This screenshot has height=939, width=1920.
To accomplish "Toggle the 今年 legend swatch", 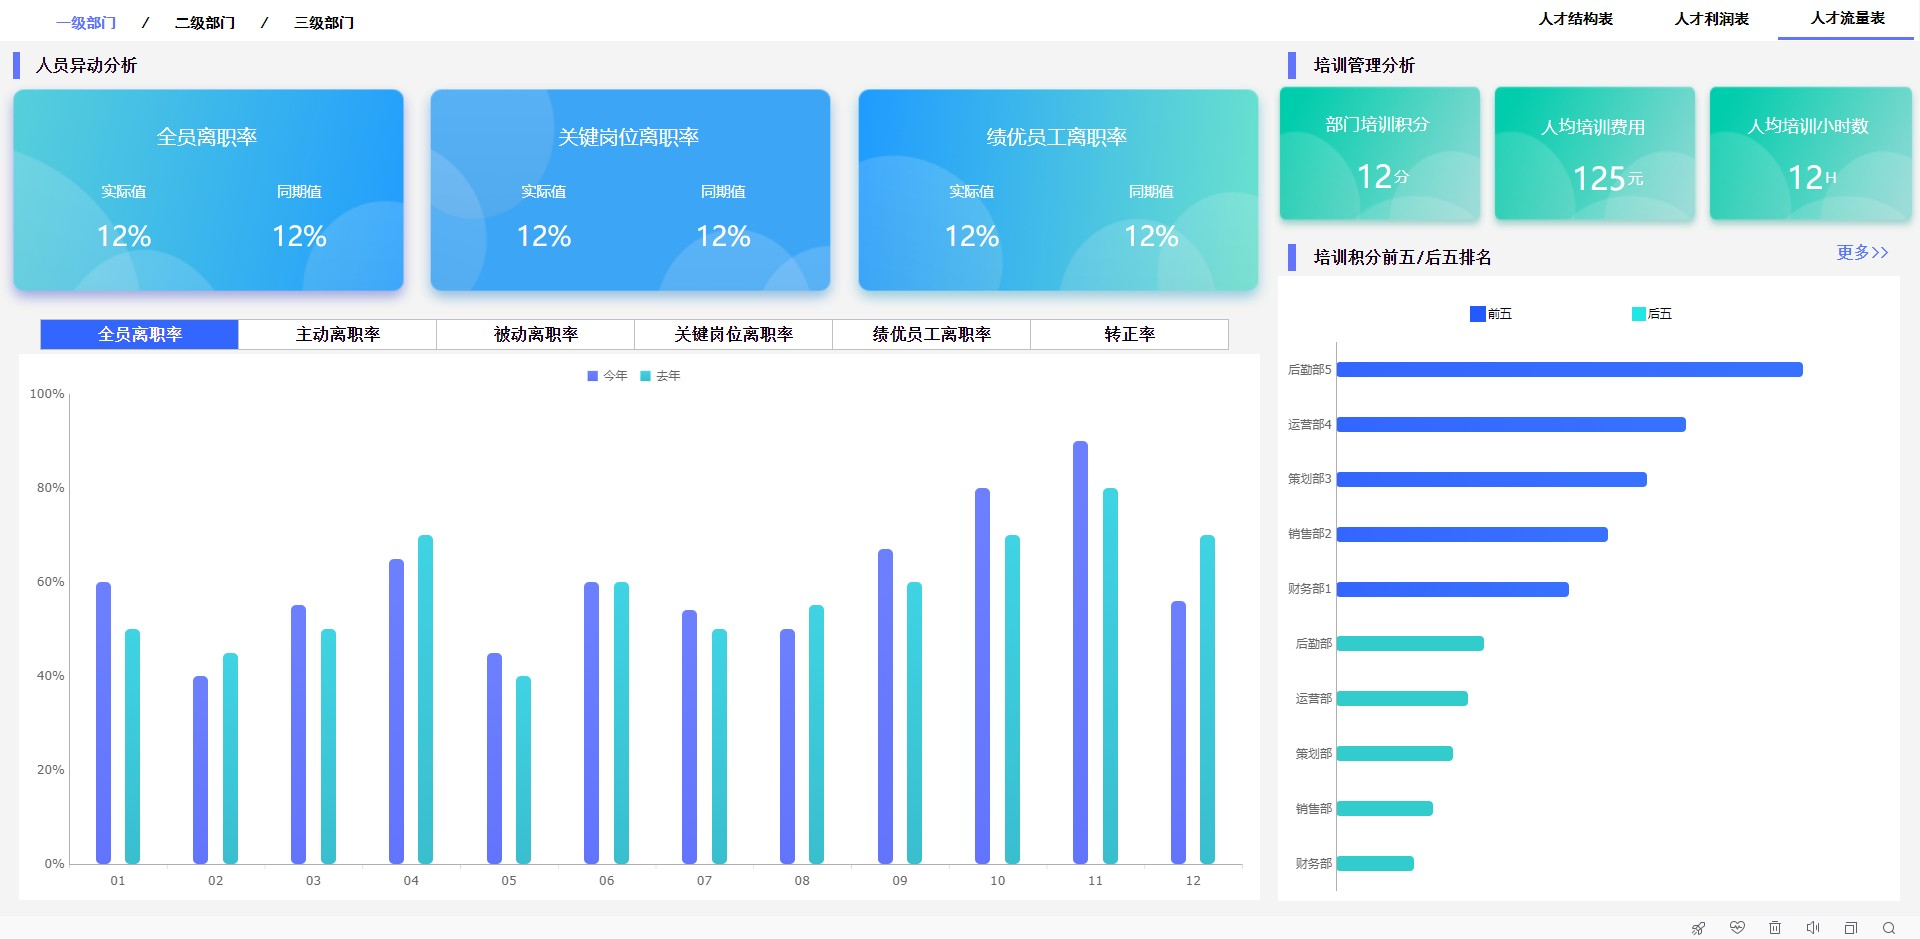I will 592,376.
